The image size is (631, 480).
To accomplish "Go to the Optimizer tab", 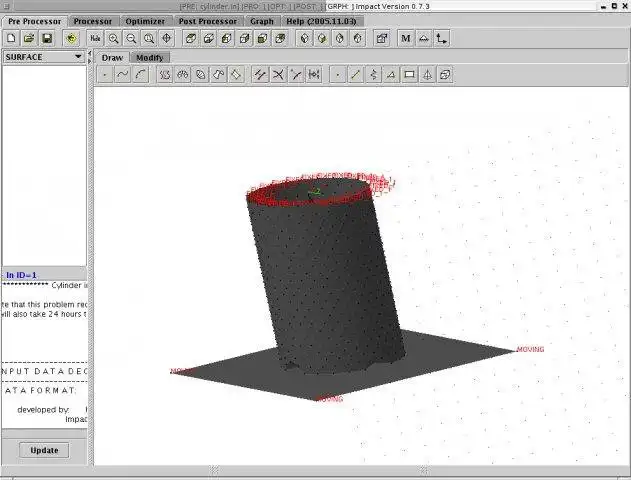I will coord(145,21).
